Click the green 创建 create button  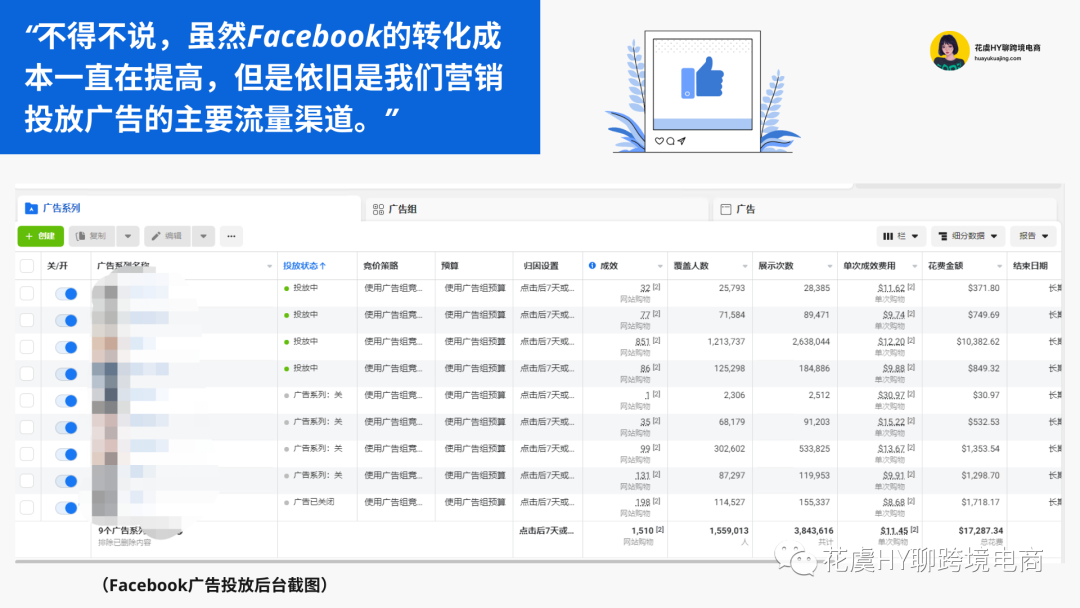click(x=40, y=237)
